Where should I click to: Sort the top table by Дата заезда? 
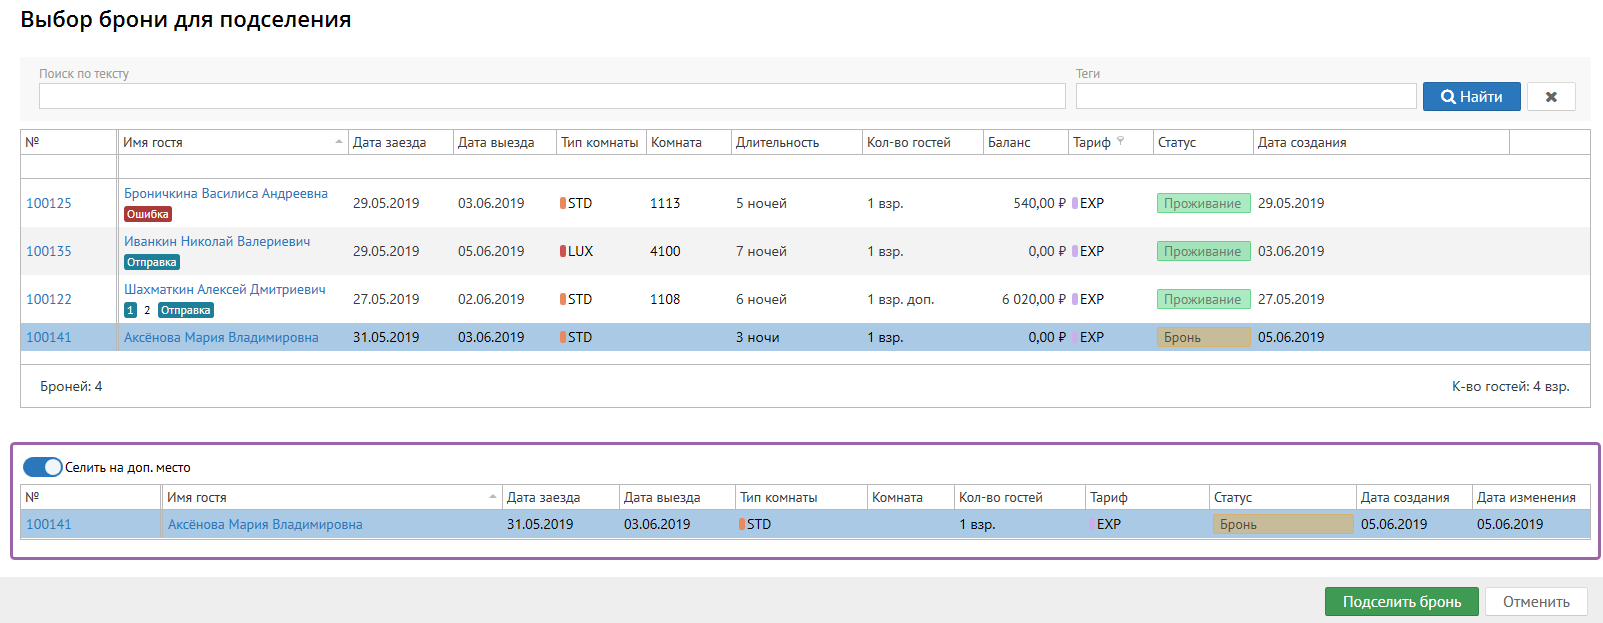tap(390, 142)
